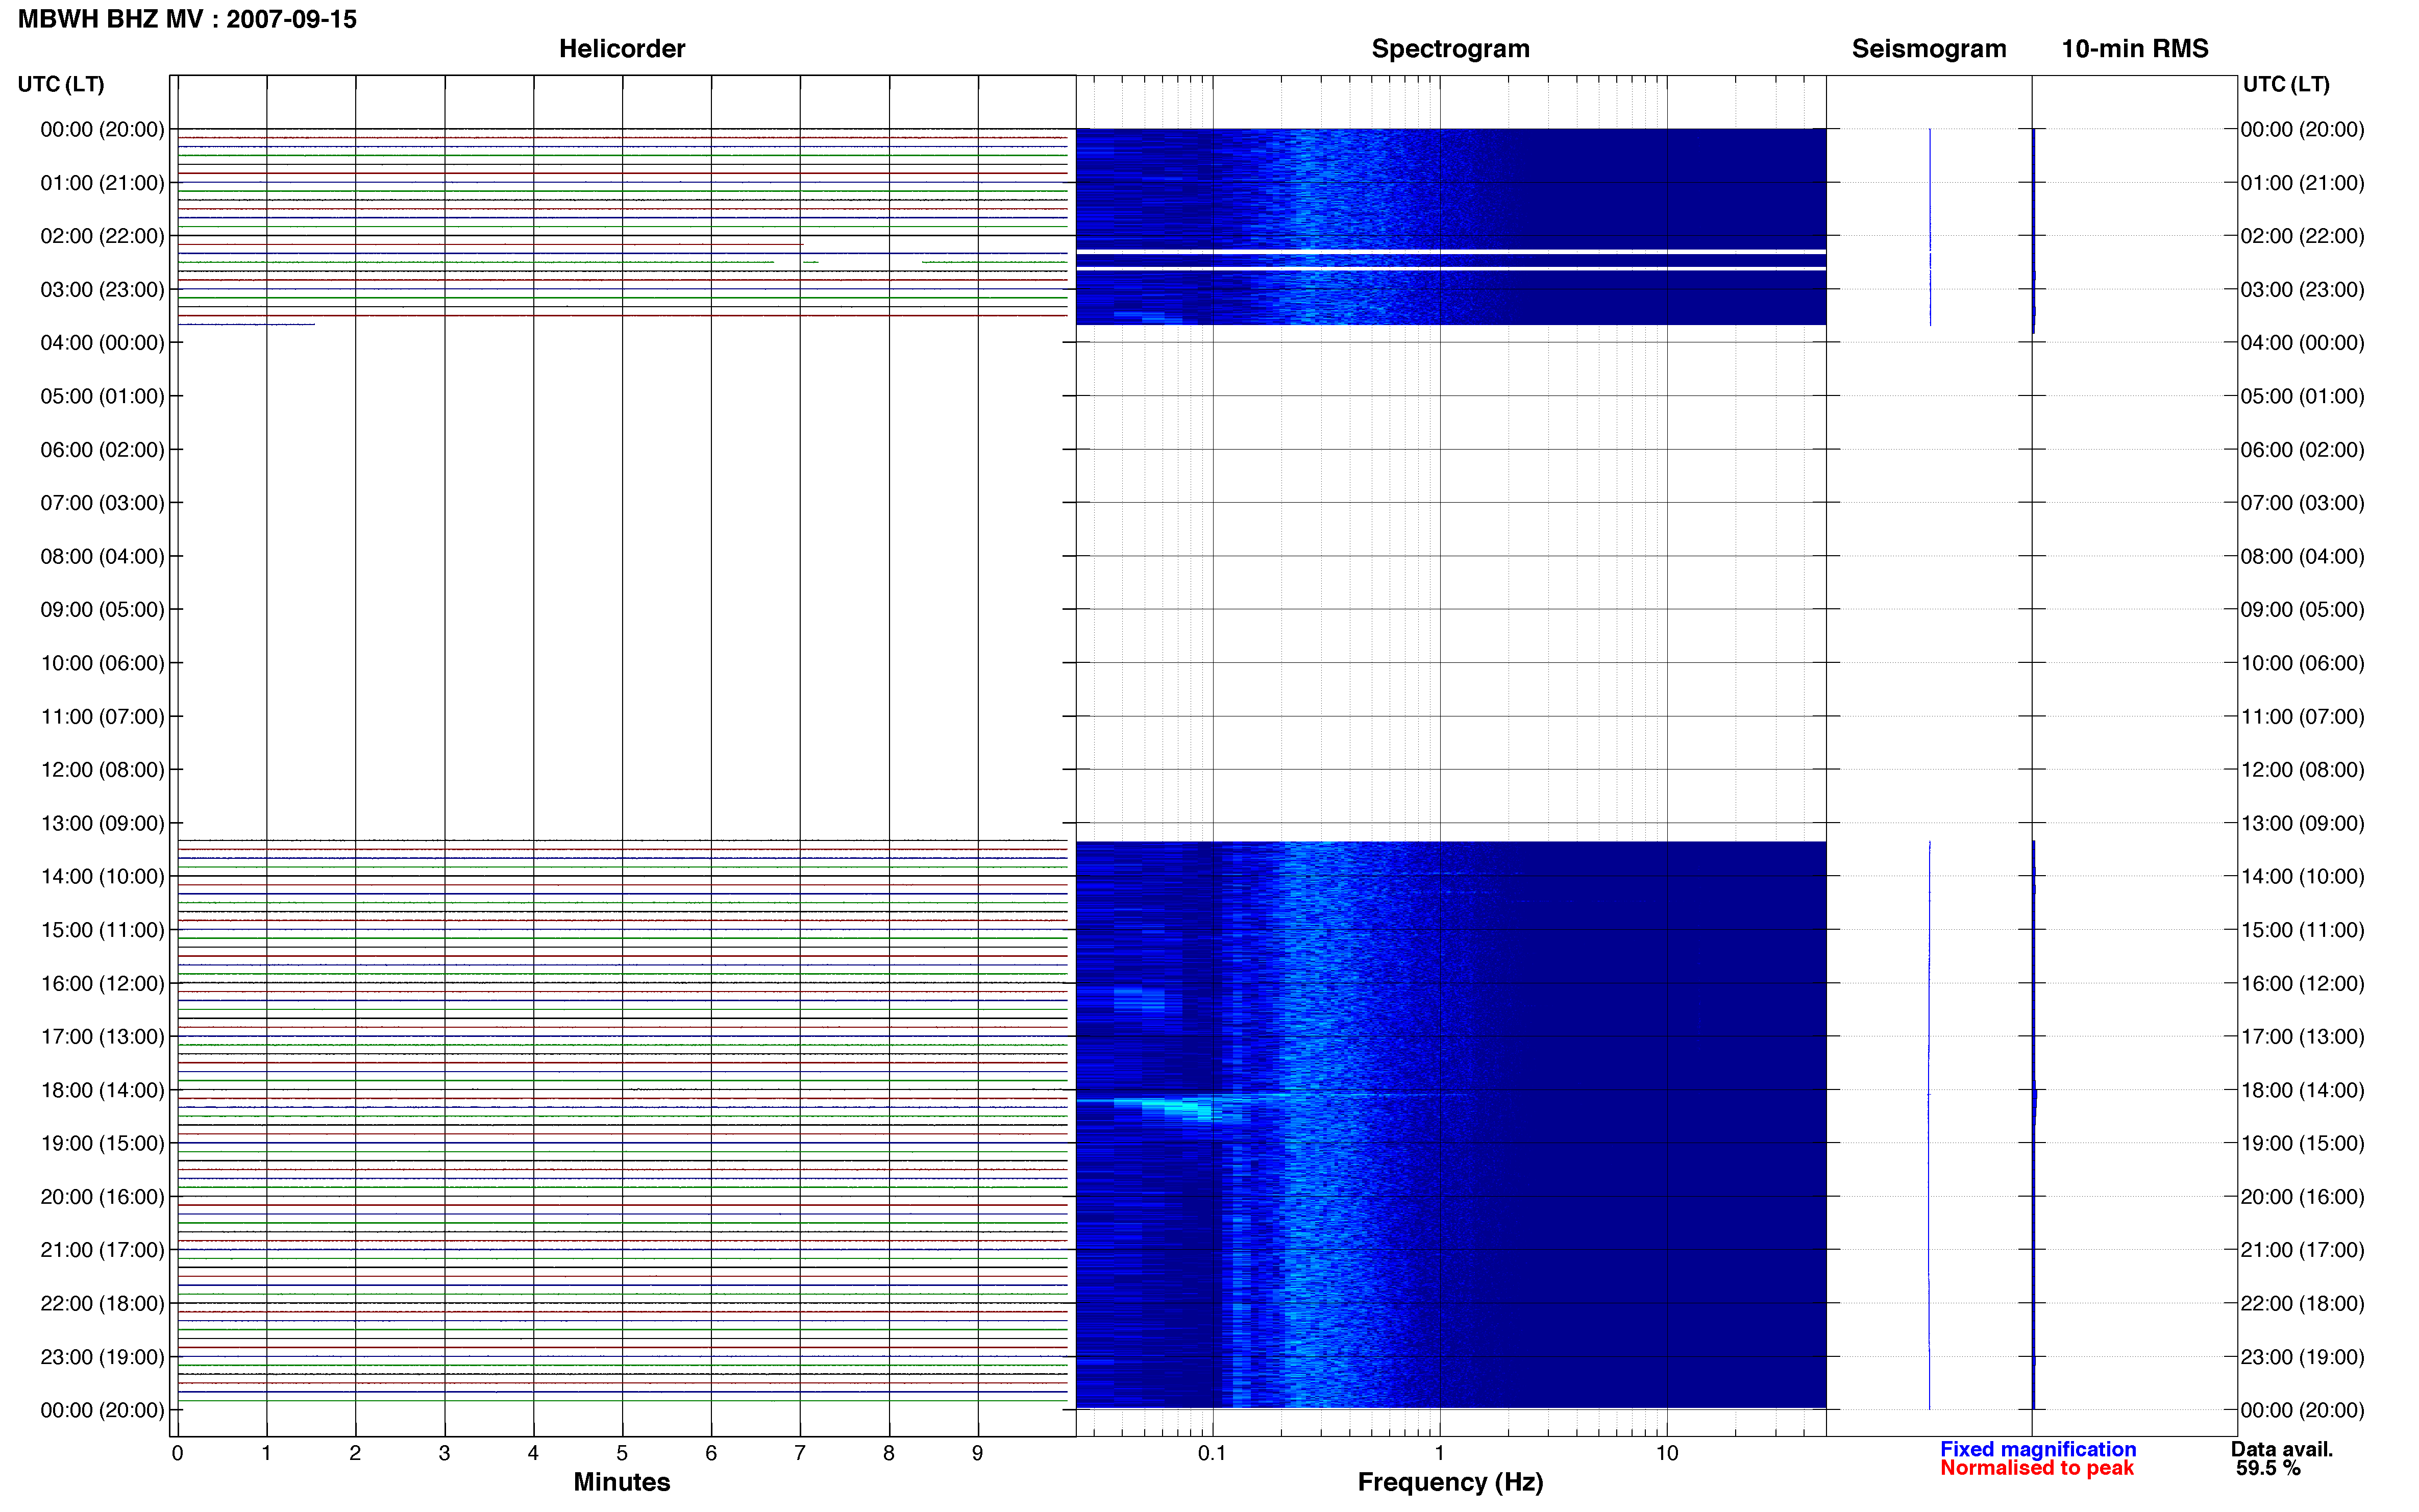This screenshot has width=2419, height=1512.
Task: Click 07:00 (03:00) on the RMS-side time axis
Action: pos(2302,503)
